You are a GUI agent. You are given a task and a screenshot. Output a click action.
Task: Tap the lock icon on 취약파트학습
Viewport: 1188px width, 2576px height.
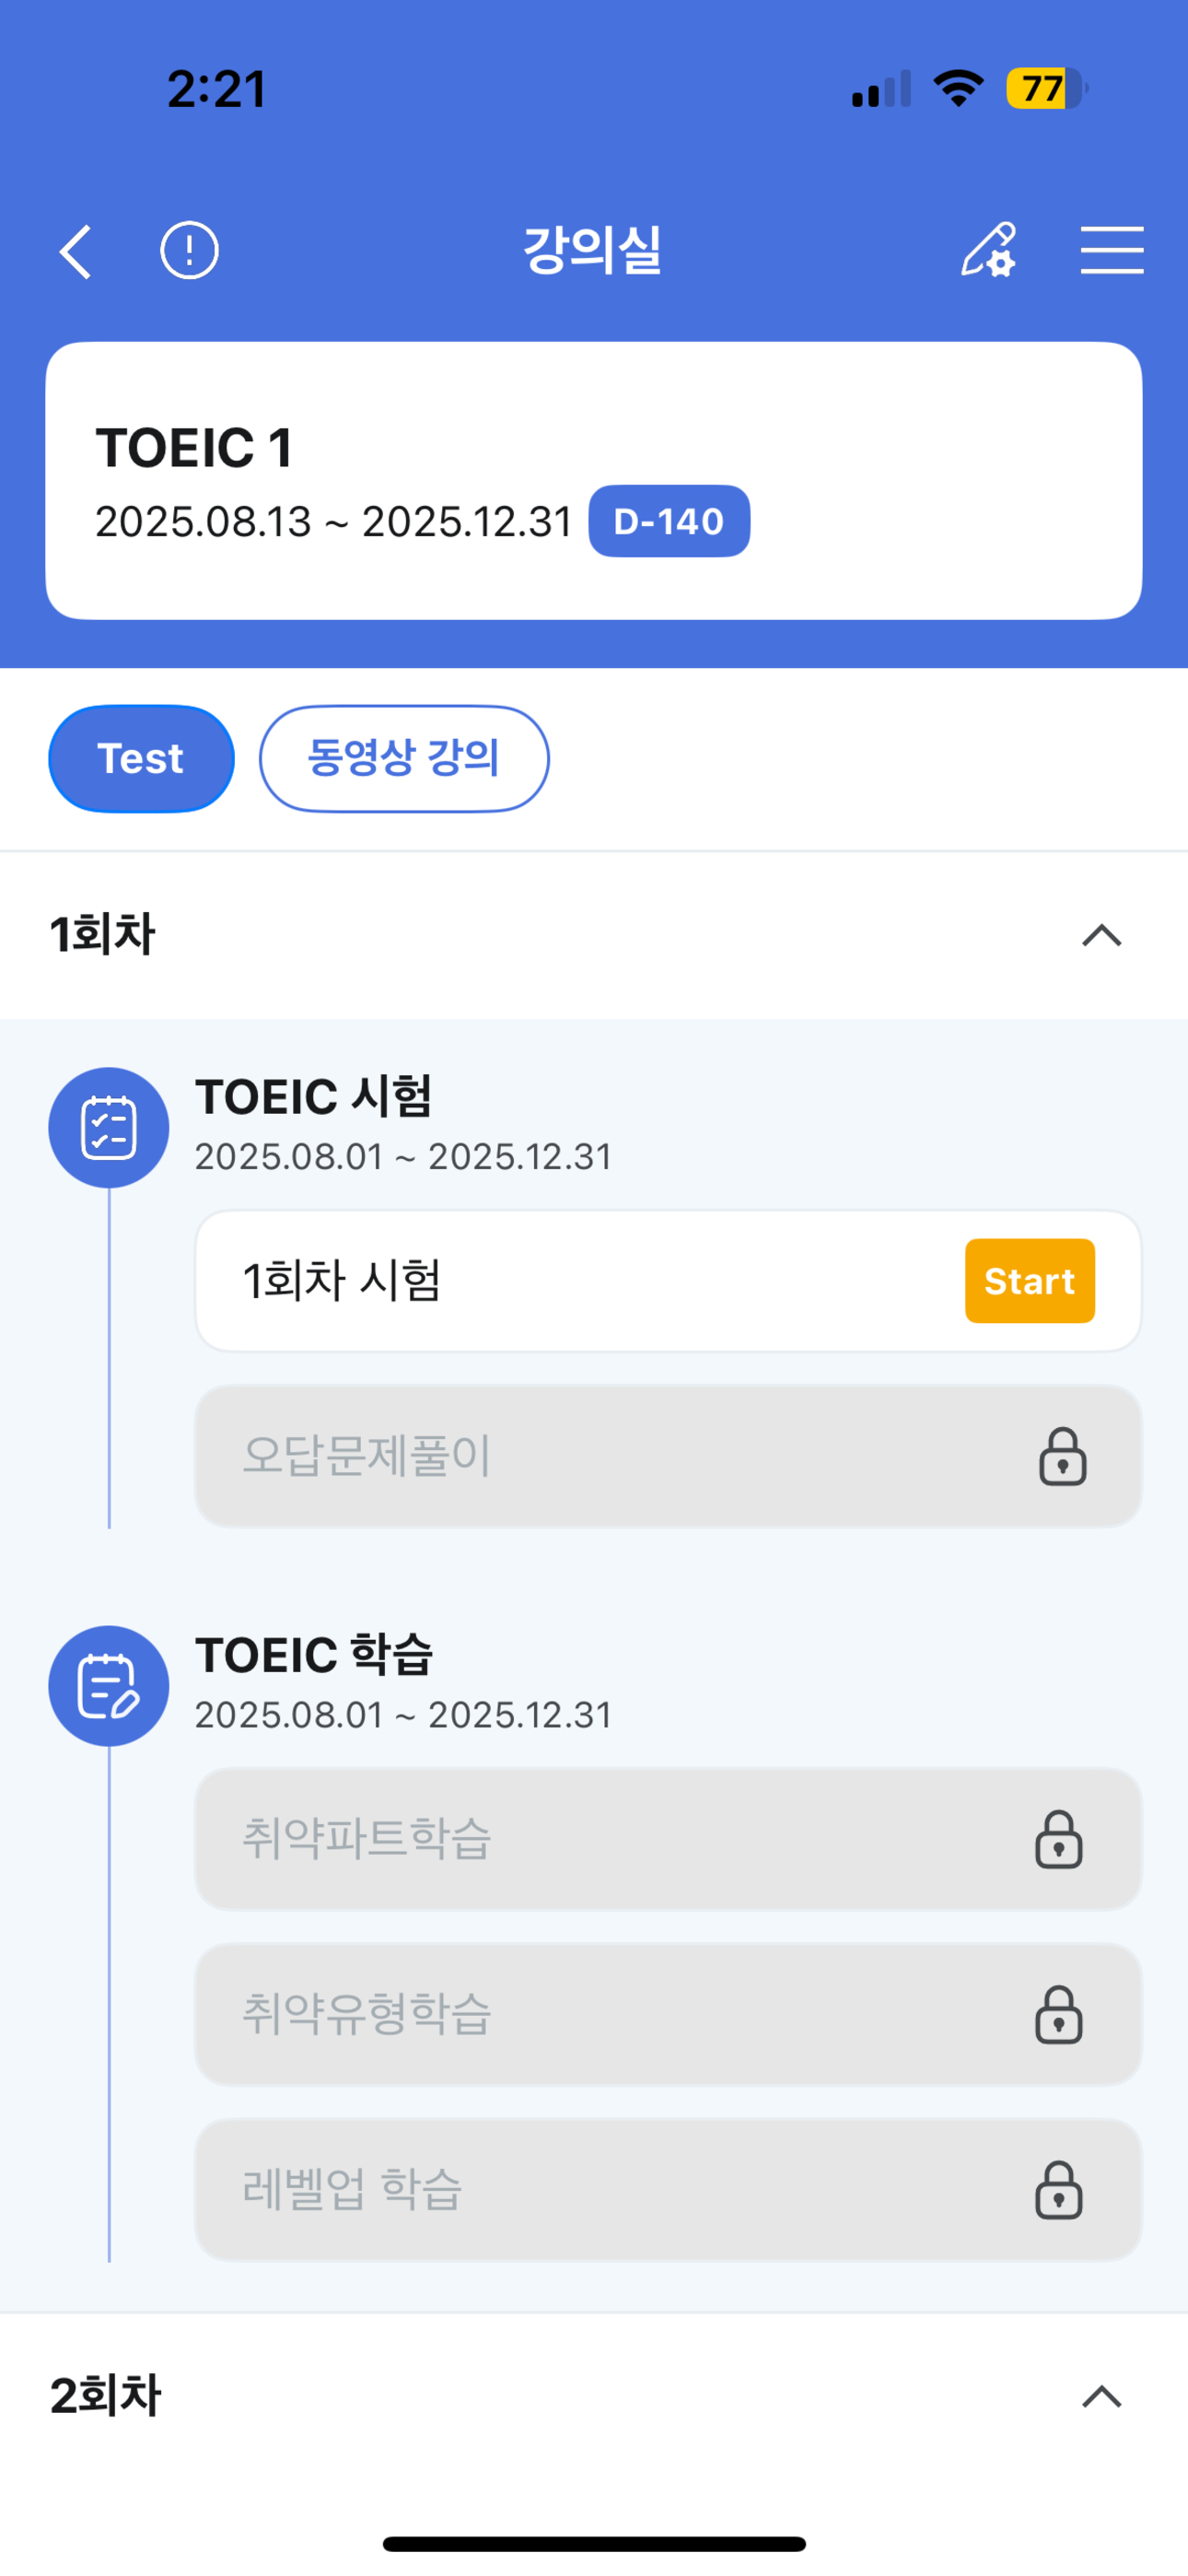[x=1059, y=1838]
